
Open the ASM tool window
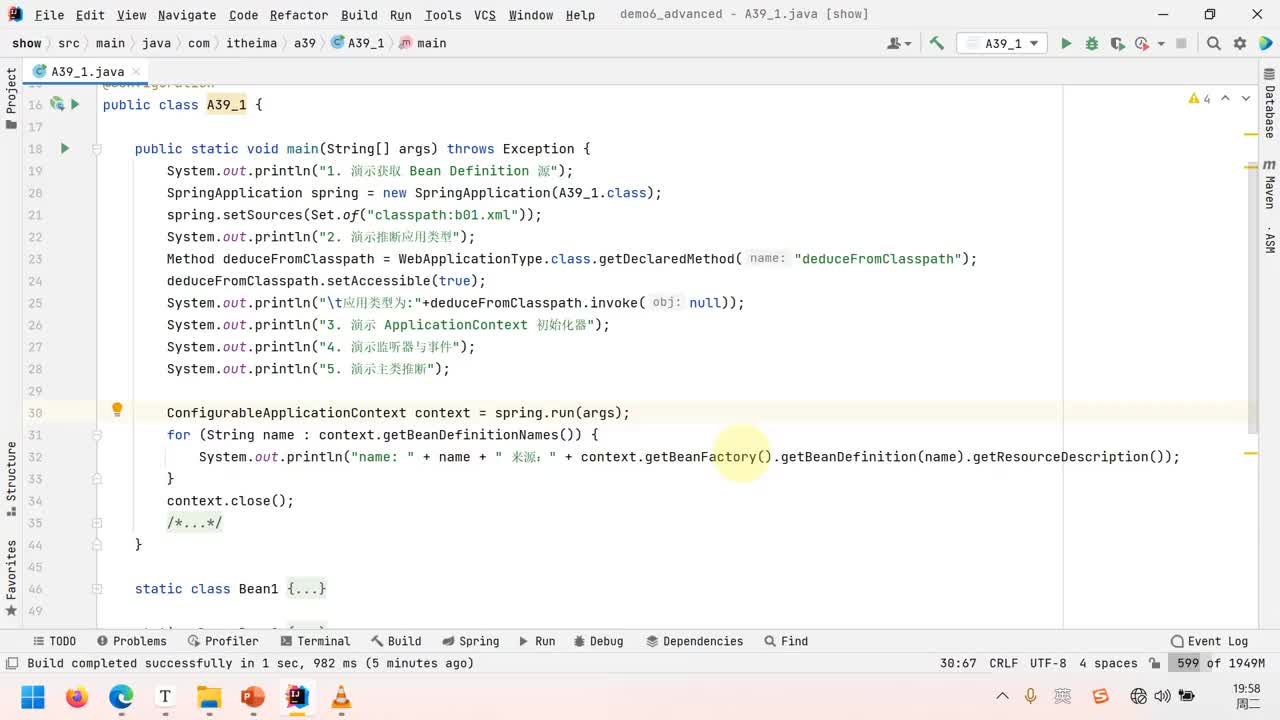[x=1269, y=239]
